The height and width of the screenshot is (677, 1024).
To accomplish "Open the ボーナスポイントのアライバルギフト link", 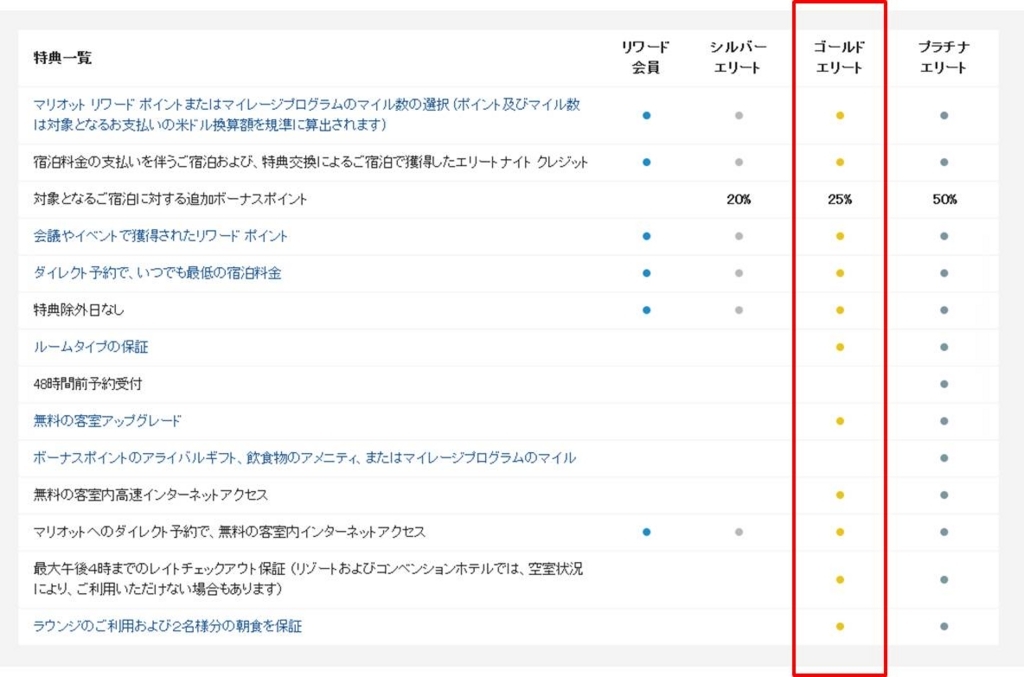I will click(x=304, y=458).
